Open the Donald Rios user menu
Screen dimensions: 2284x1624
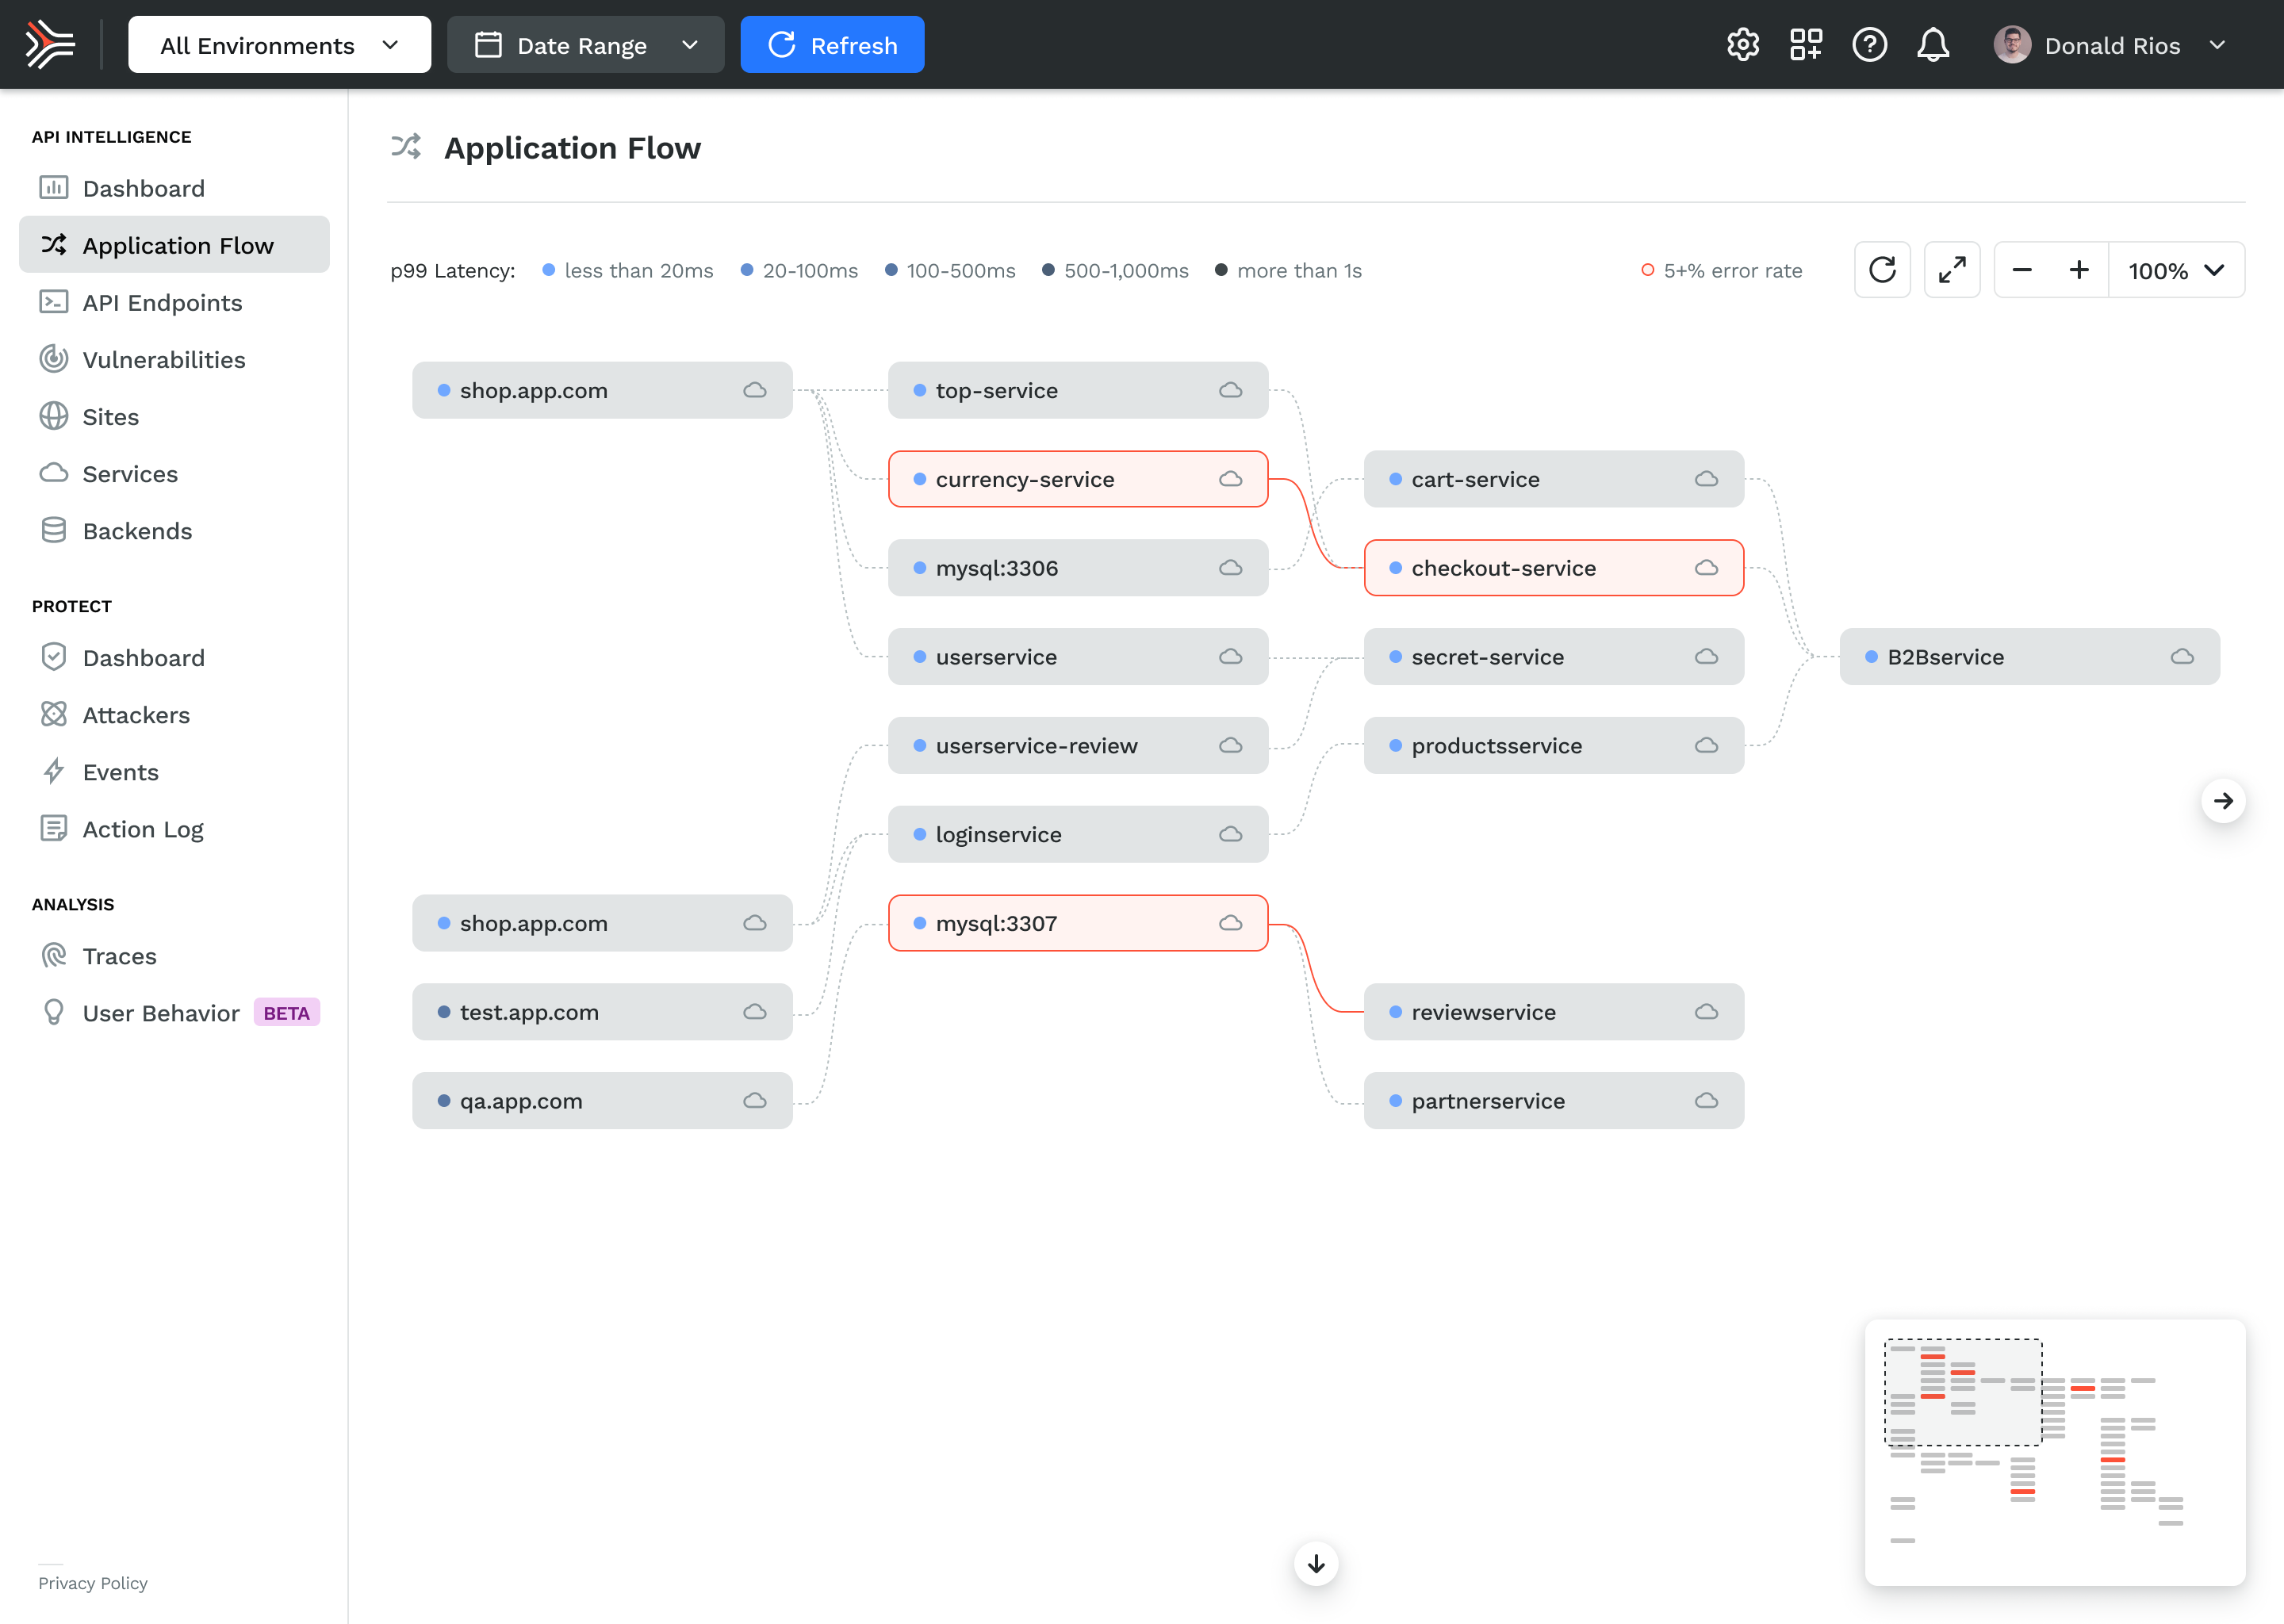[2110, 45]
